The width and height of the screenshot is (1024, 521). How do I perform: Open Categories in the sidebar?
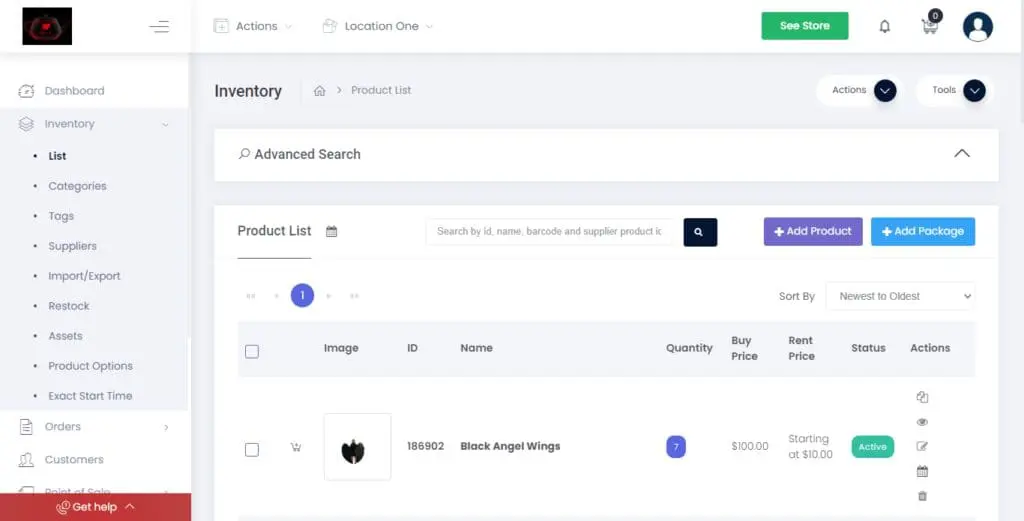click(x=77, y=186)
